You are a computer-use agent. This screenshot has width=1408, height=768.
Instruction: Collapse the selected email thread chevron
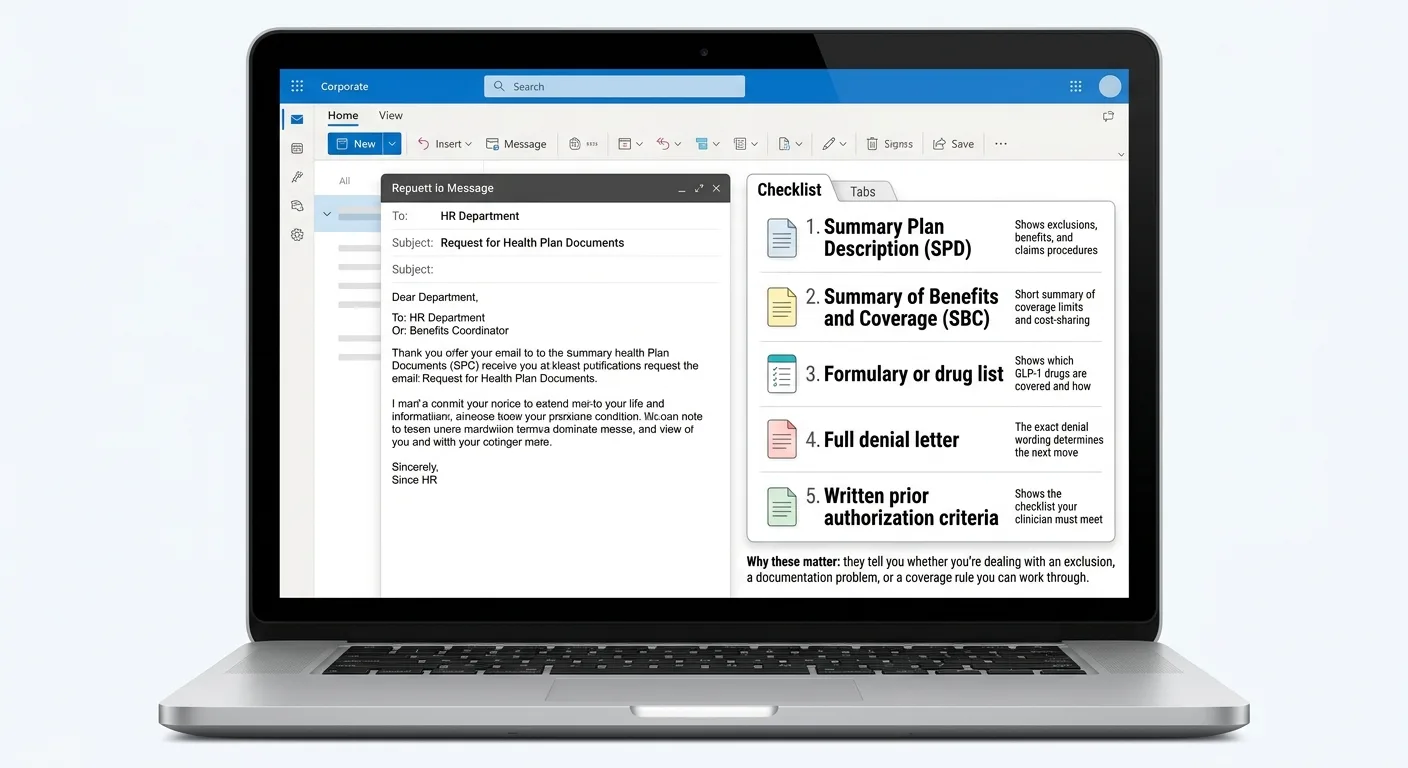pyautogui.click(x=327, y=213)
